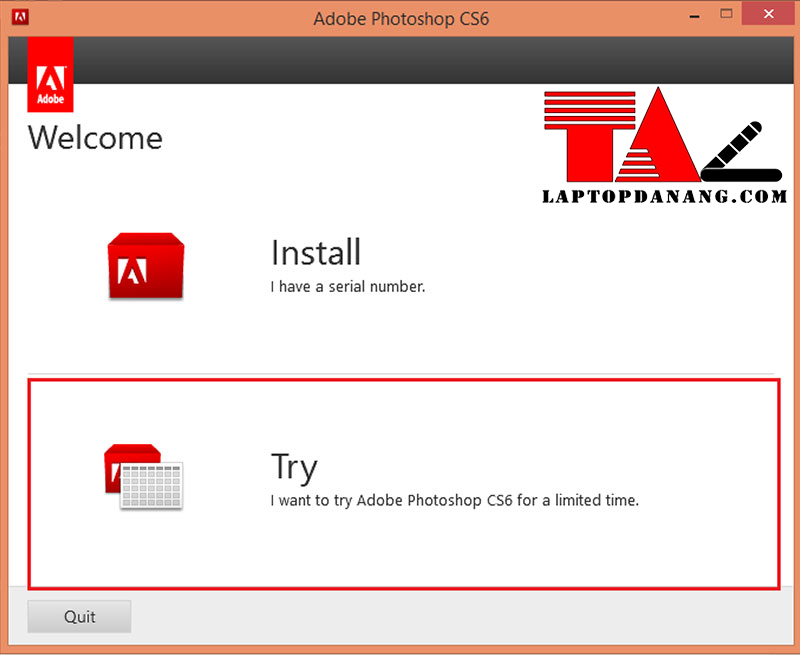Maximize the installer window
The width and height of the screenshot is (800, 655).
click(726, 16)
